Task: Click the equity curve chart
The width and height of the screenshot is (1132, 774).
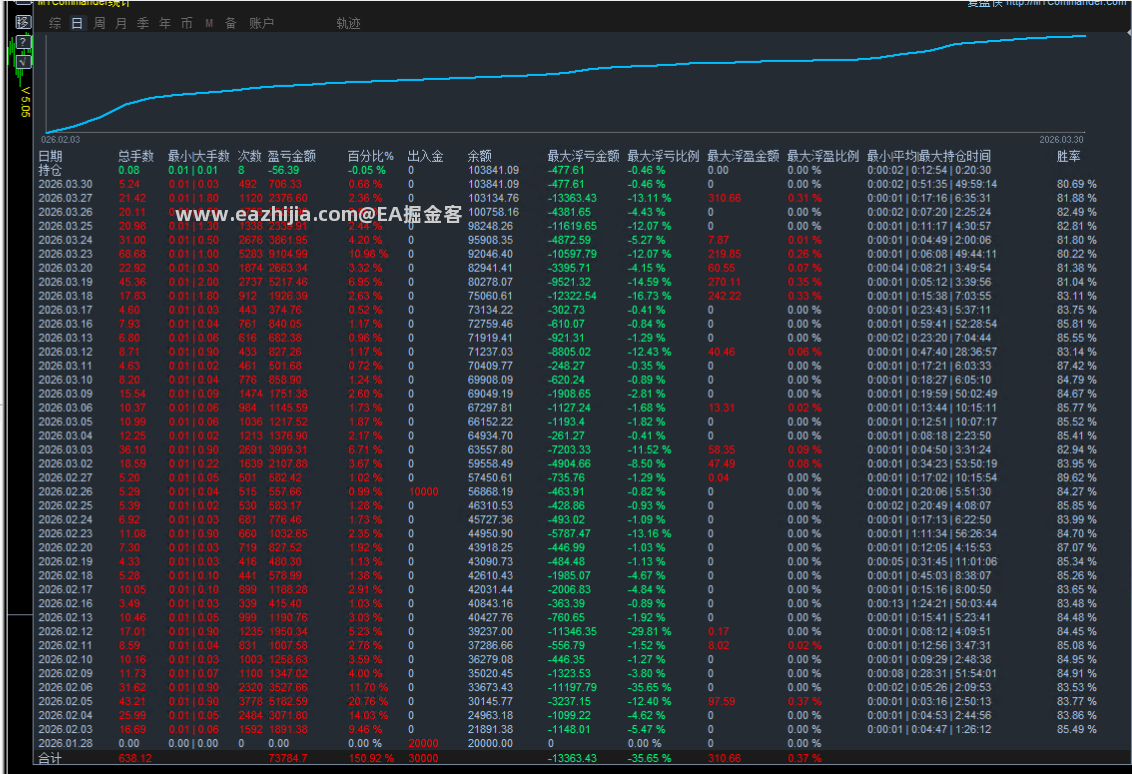Action: [x=565, y=83]
